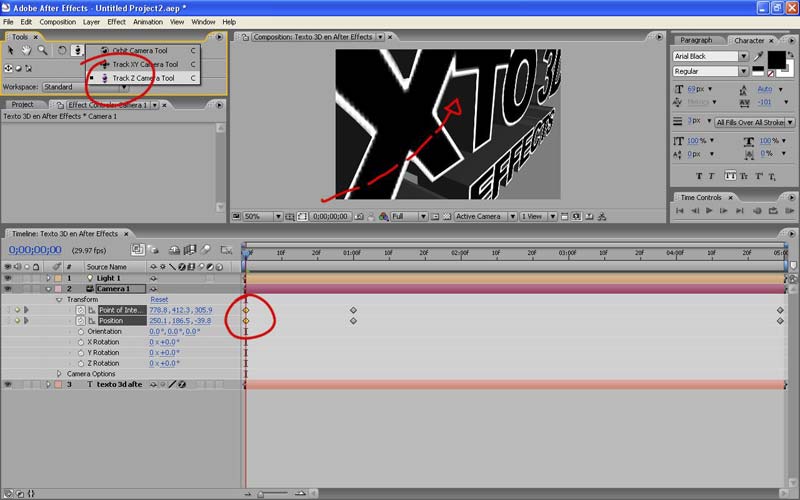
Task: Toggle Point of Interest stopwatch
Action: (81, 310)
